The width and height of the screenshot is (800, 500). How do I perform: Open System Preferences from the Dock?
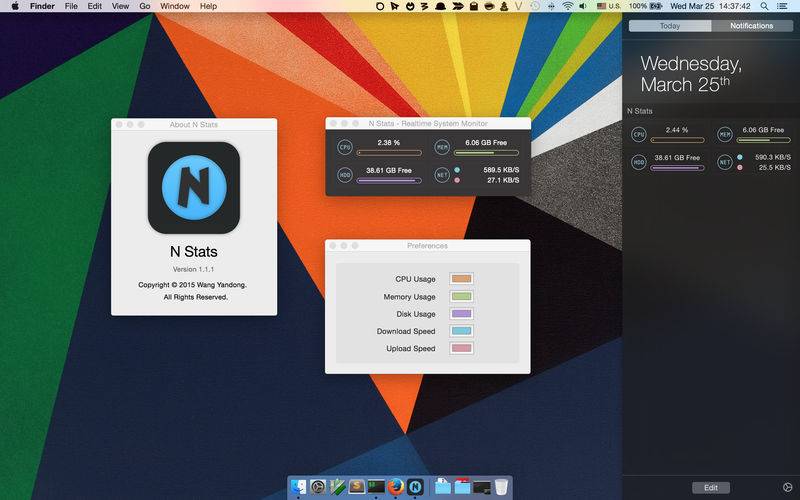tap(318, 487)
